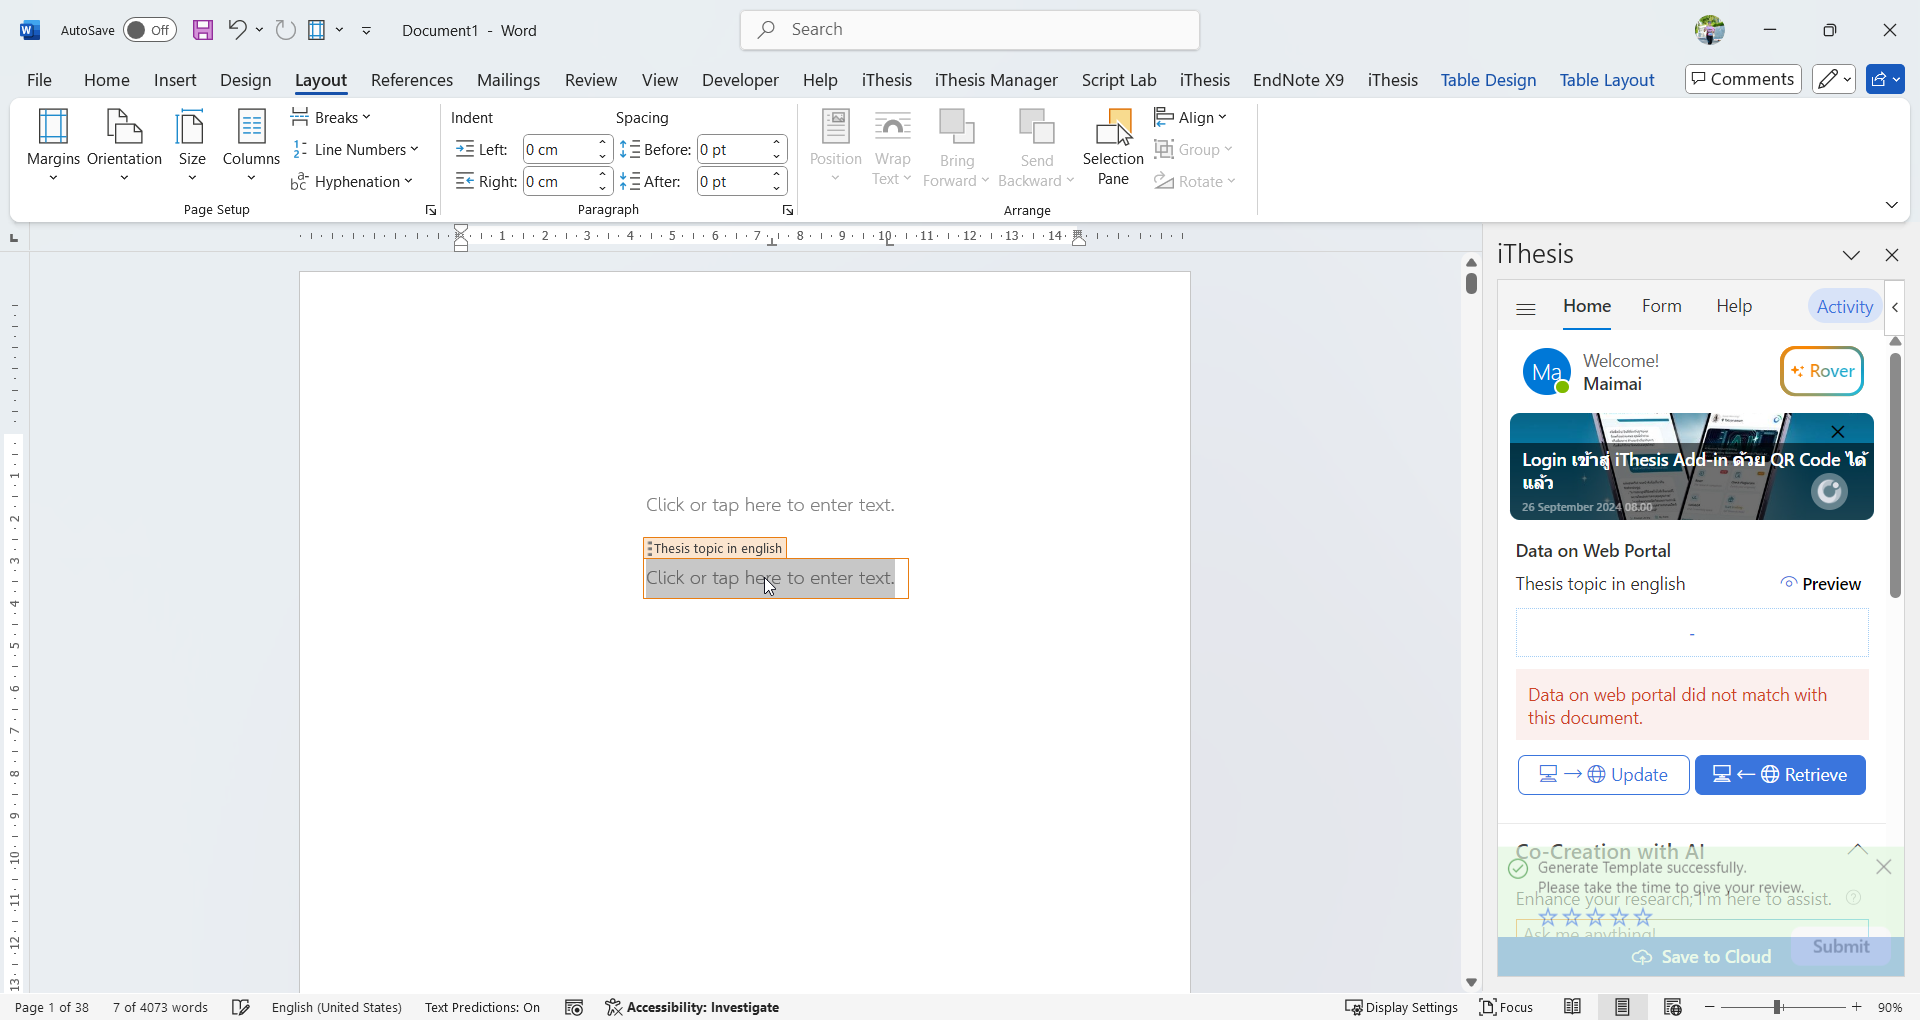The height and width of the screenshot is (1020, 1920).
Task: Click the Retrieve button
Action: click(1780, 775)
